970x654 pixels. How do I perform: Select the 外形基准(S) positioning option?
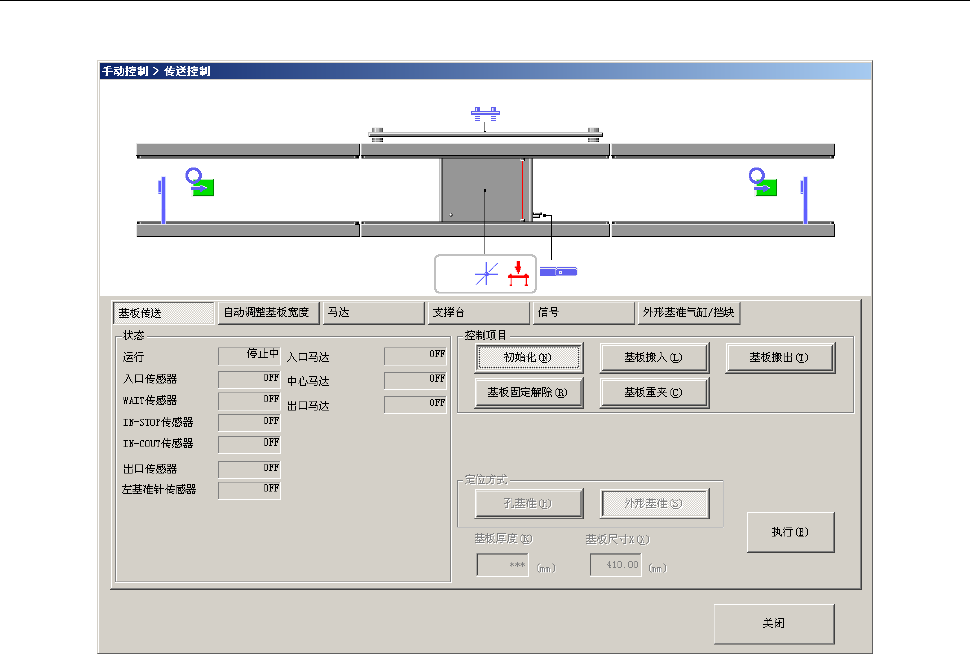(x=655, y=504)
